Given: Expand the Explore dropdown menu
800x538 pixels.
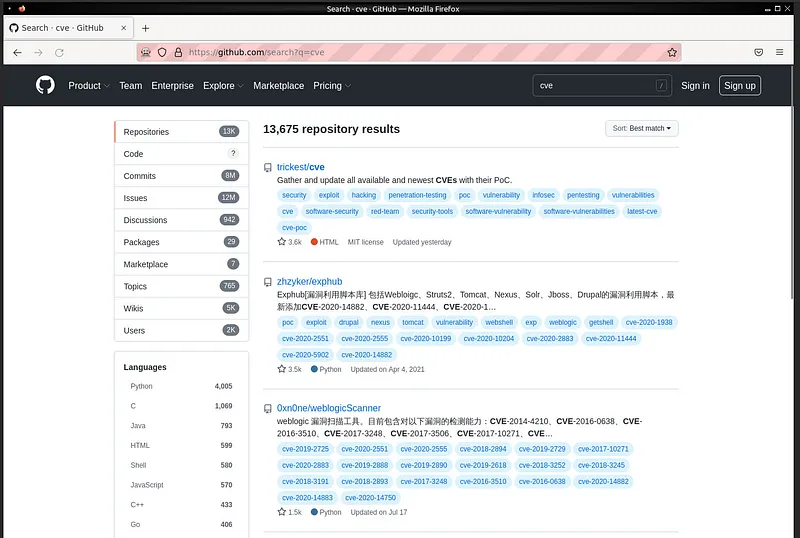Looking at the screenshot, I should pos(223,86).
